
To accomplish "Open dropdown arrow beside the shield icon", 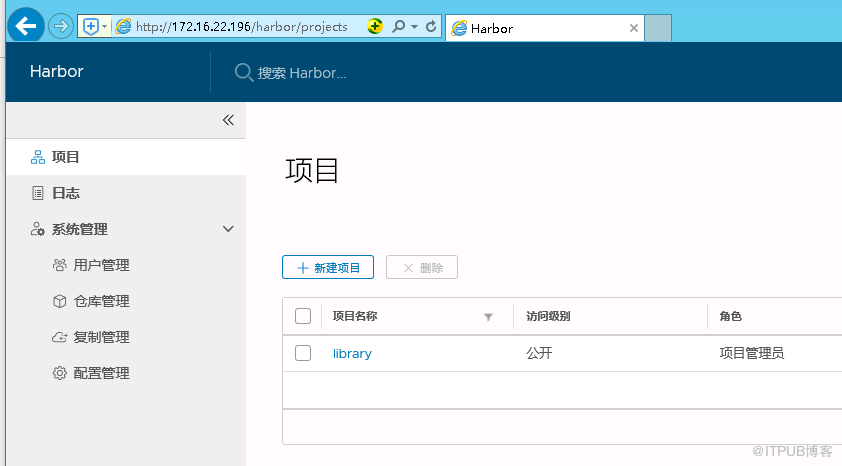I will 105,26.
